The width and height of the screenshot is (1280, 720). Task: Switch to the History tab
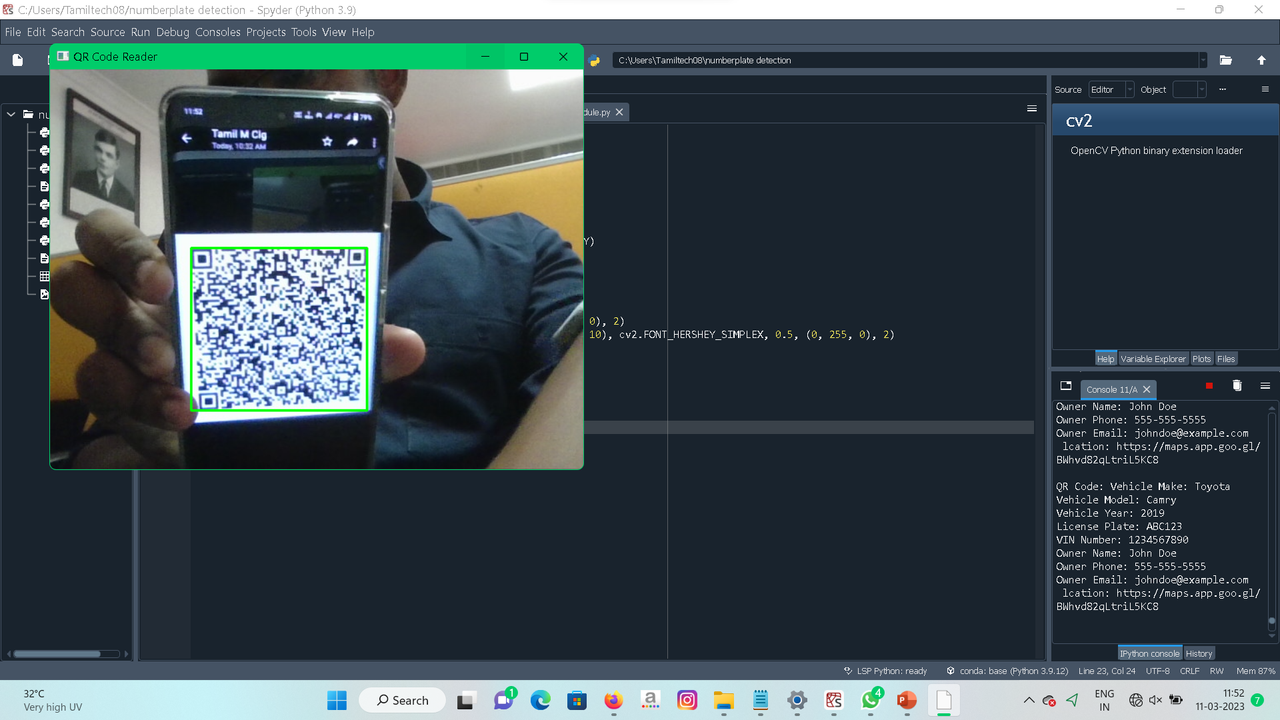pos(1199,653)
